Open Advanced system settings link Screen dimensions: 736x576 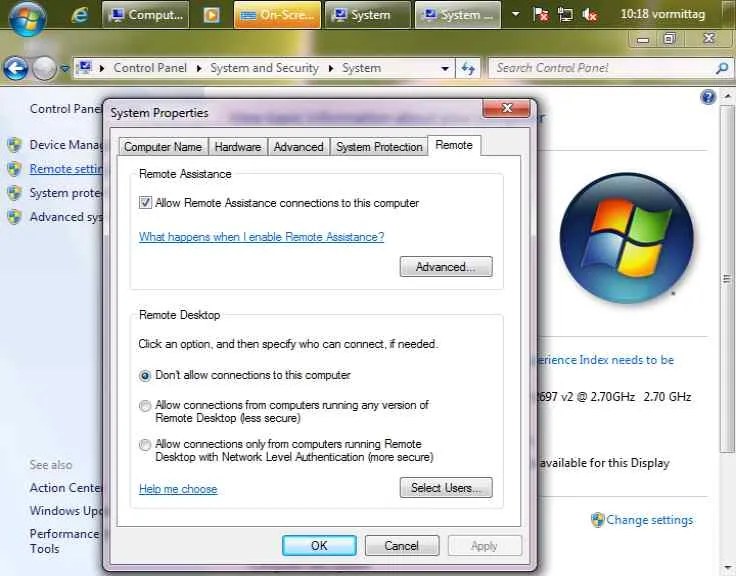click(x=66, y=217)
